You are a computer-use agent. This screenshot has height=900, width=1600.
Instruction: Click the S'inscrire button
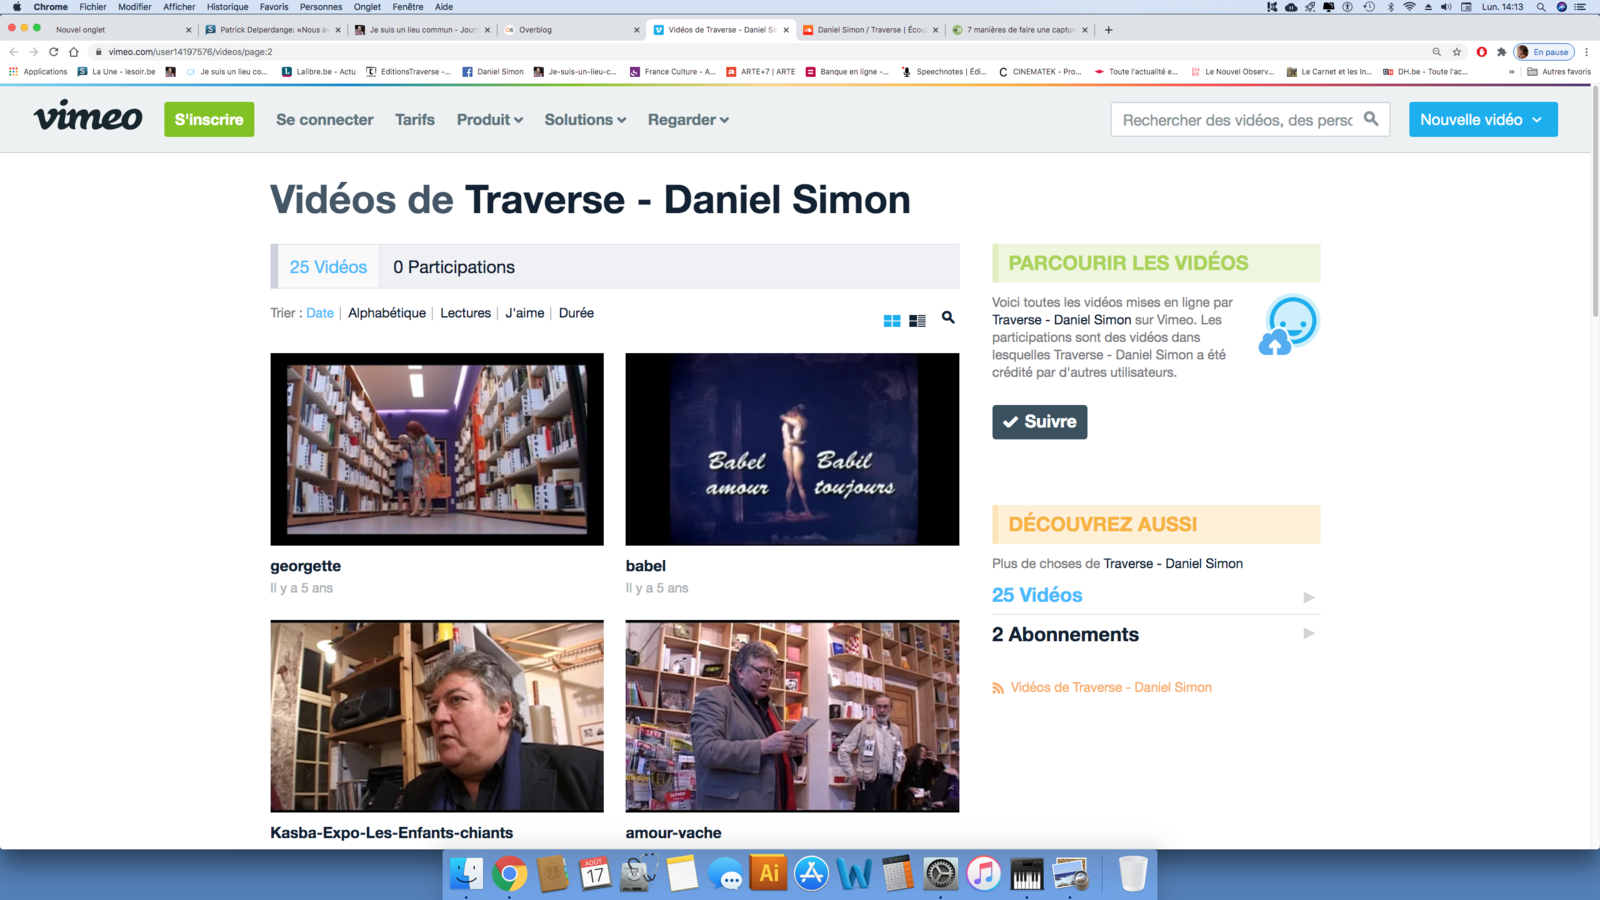coord(209,119)
